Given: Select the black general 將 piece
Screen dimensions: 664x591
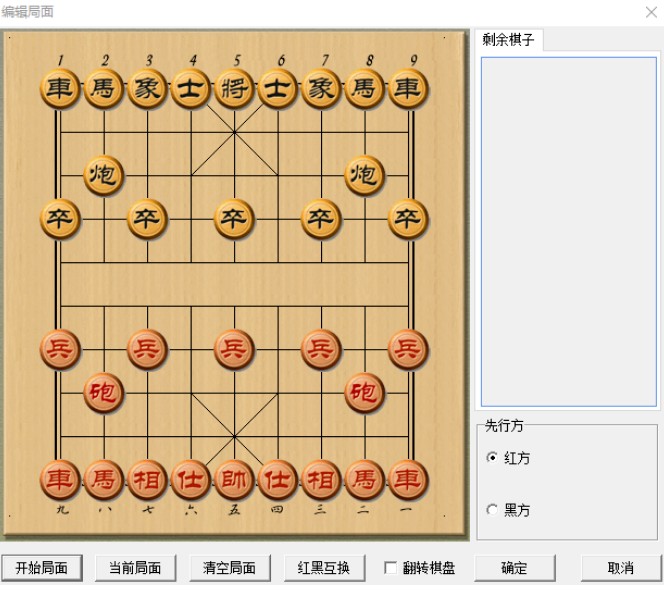Looking at the screenshot, I should (234, 89).
